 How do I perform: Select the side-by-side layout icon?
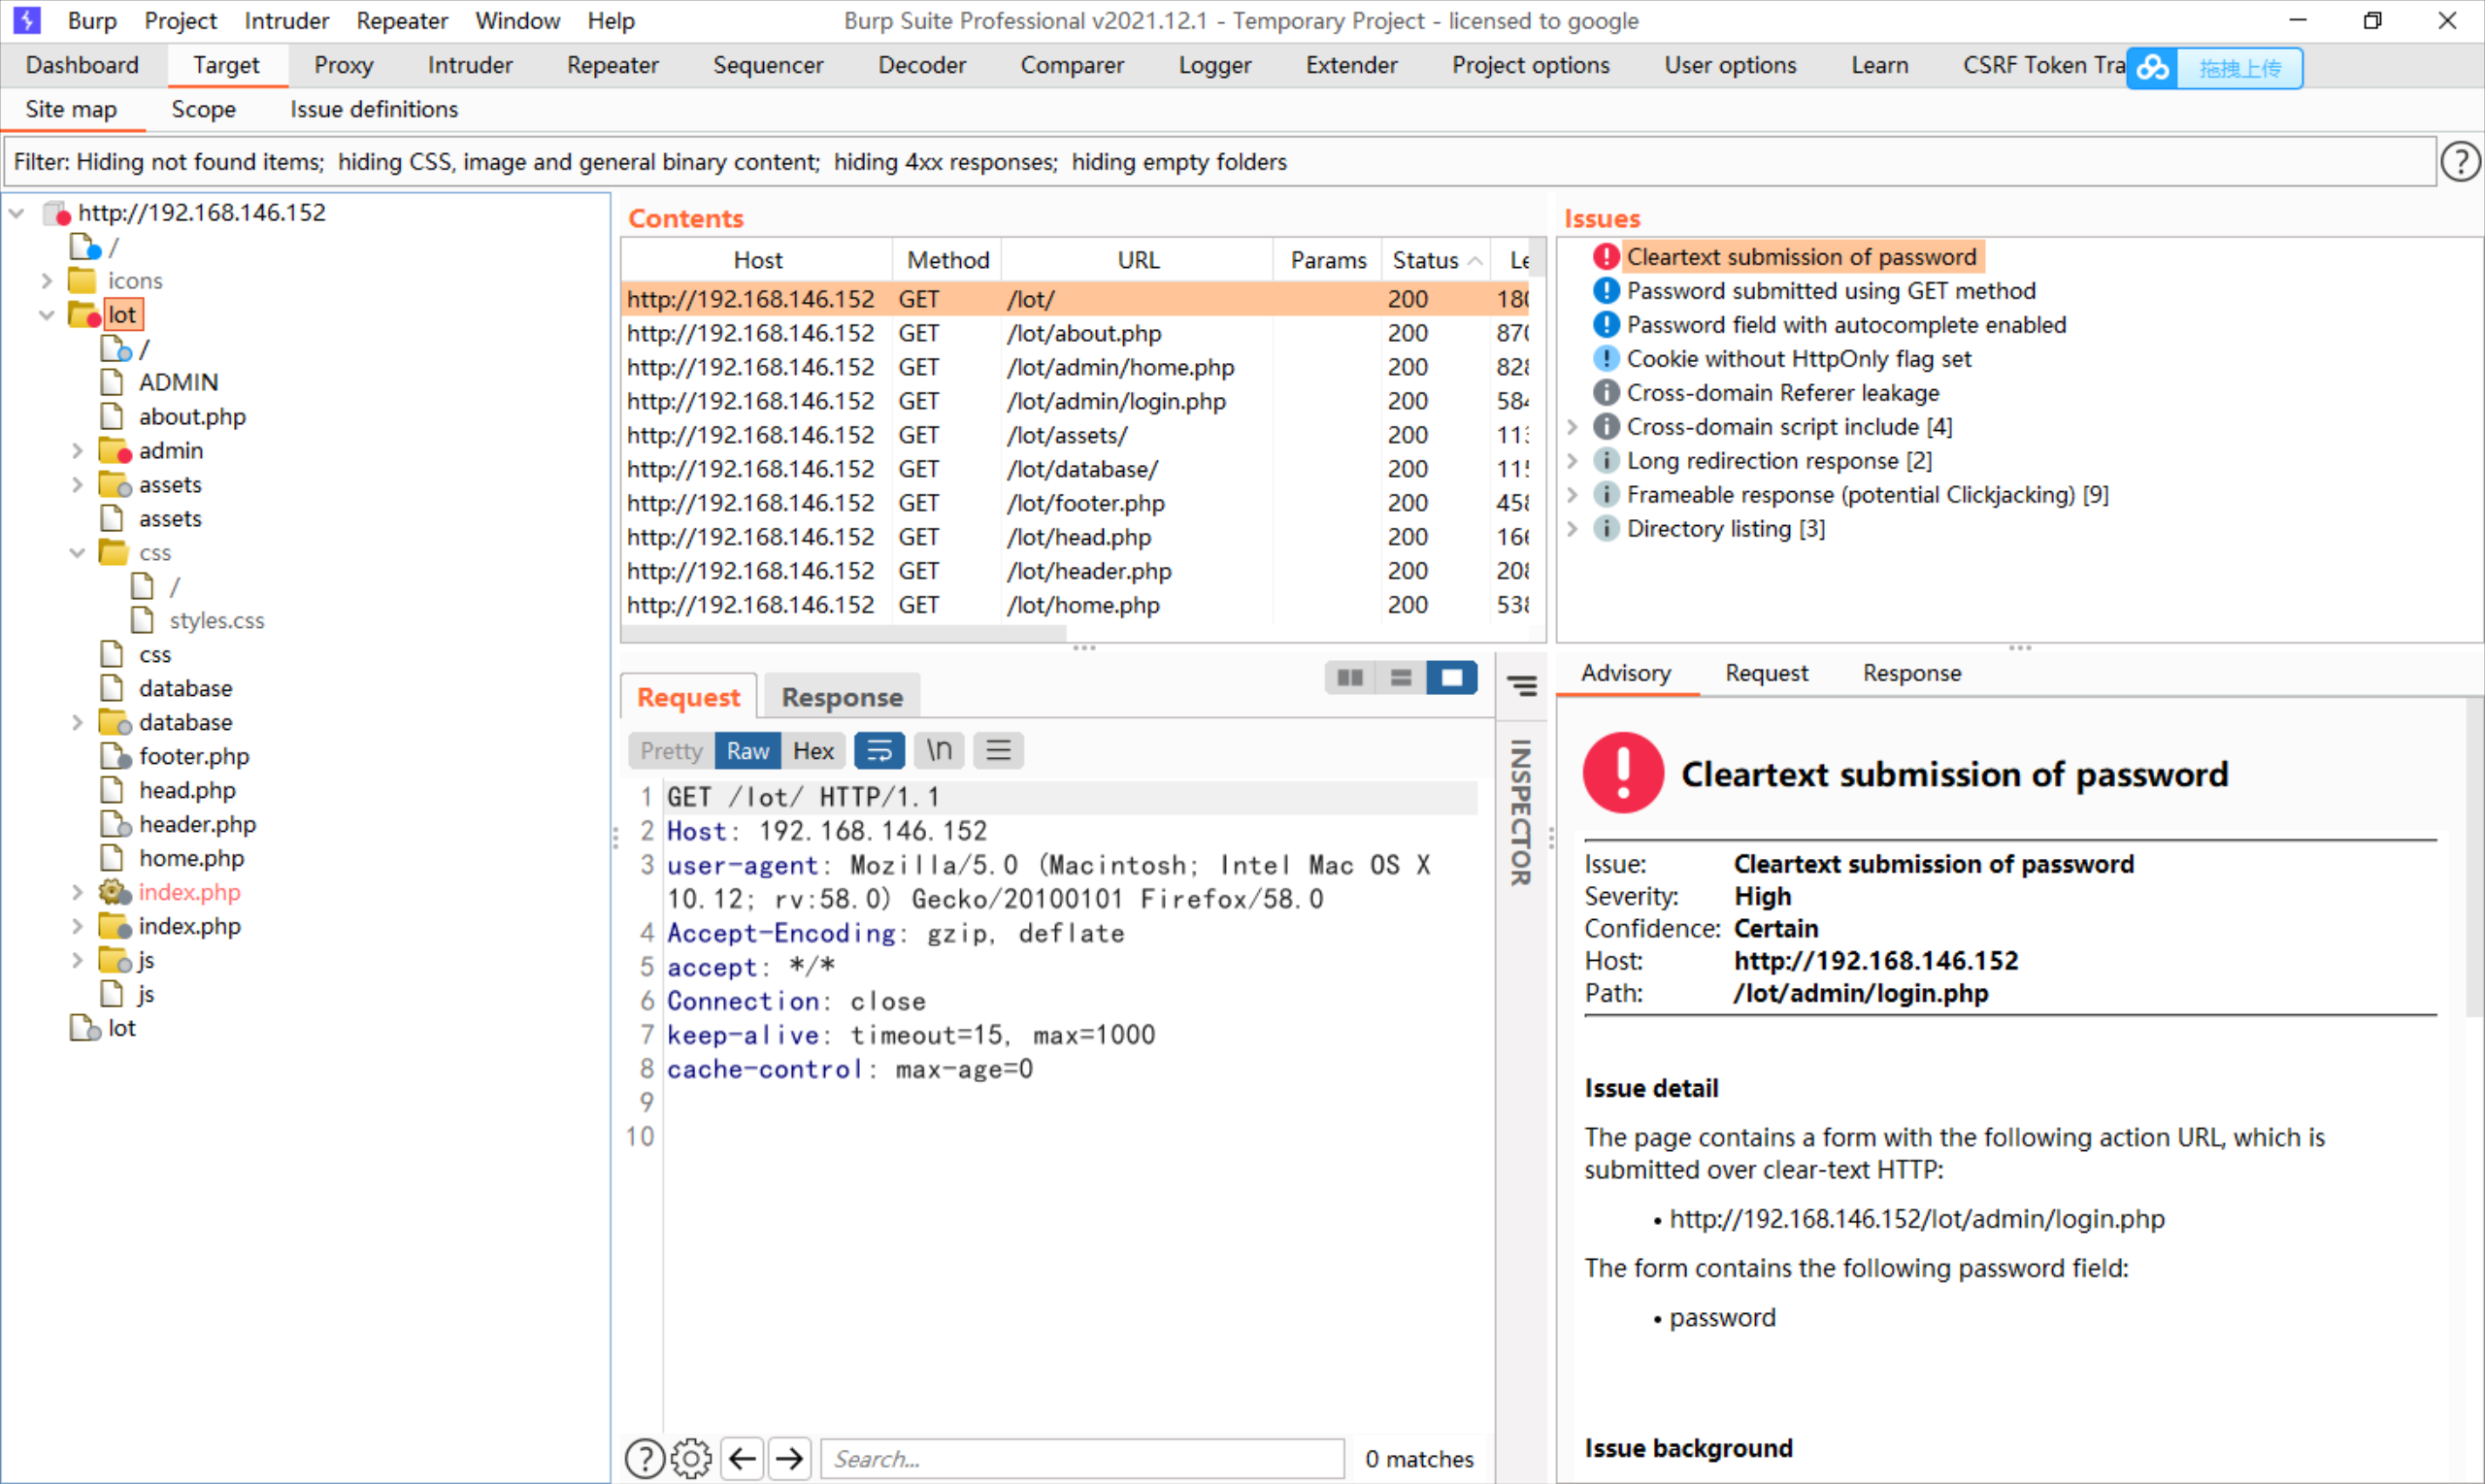tap(1350, 678)
